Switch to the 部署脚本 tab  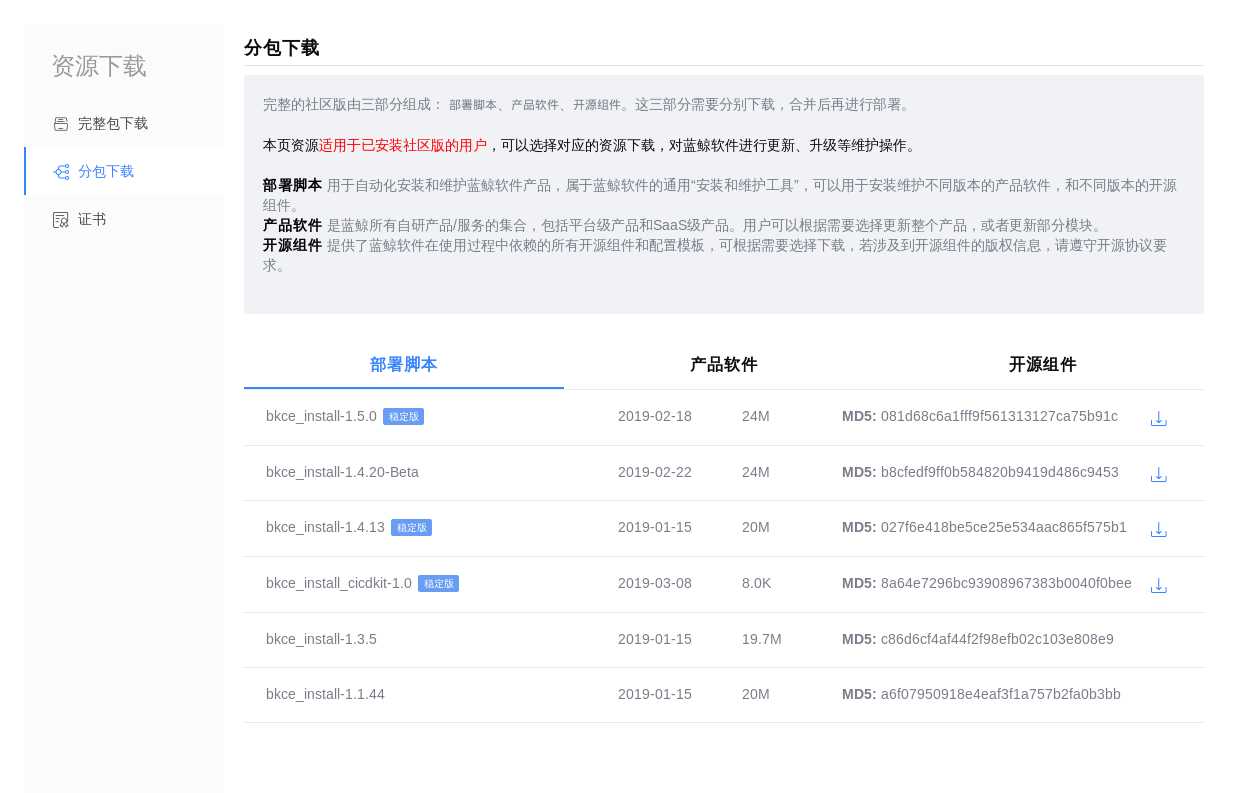tap(404, 365)
